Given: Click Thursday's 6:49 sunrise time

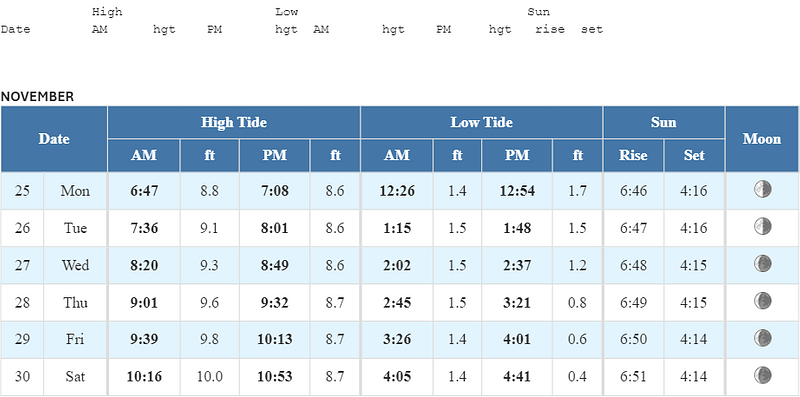Looking at the screenshot, I should 633,303.
